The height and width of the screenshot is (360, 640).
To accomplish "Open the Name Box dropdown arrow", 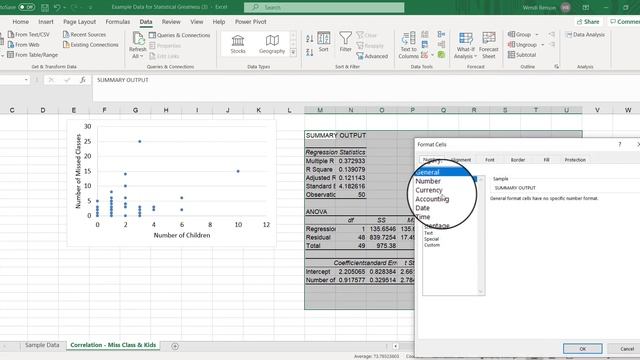I will pos(26,80).
